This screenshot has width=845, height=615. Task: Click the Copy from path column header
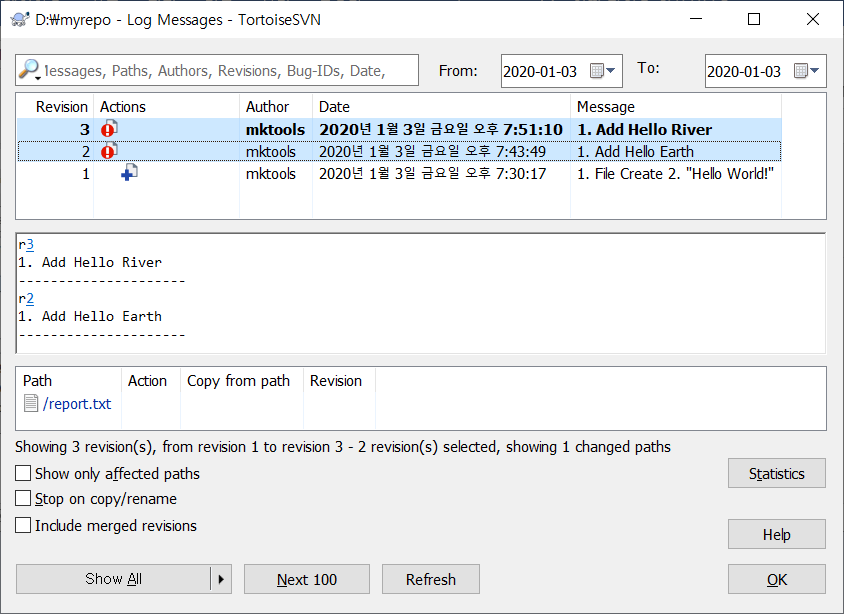(243, 381)
